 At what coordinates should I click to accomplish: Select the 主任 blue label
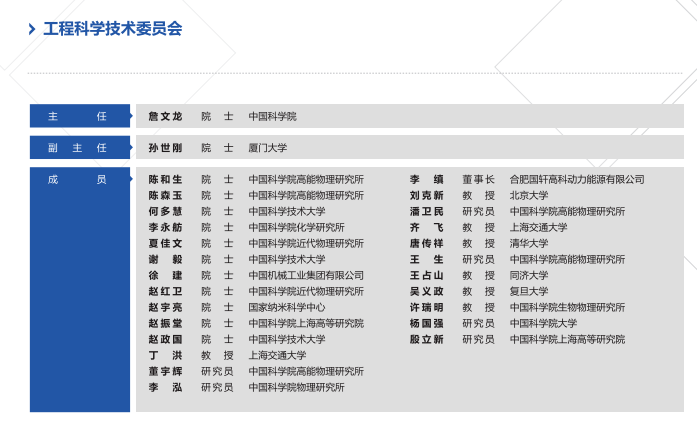(80, 116)
